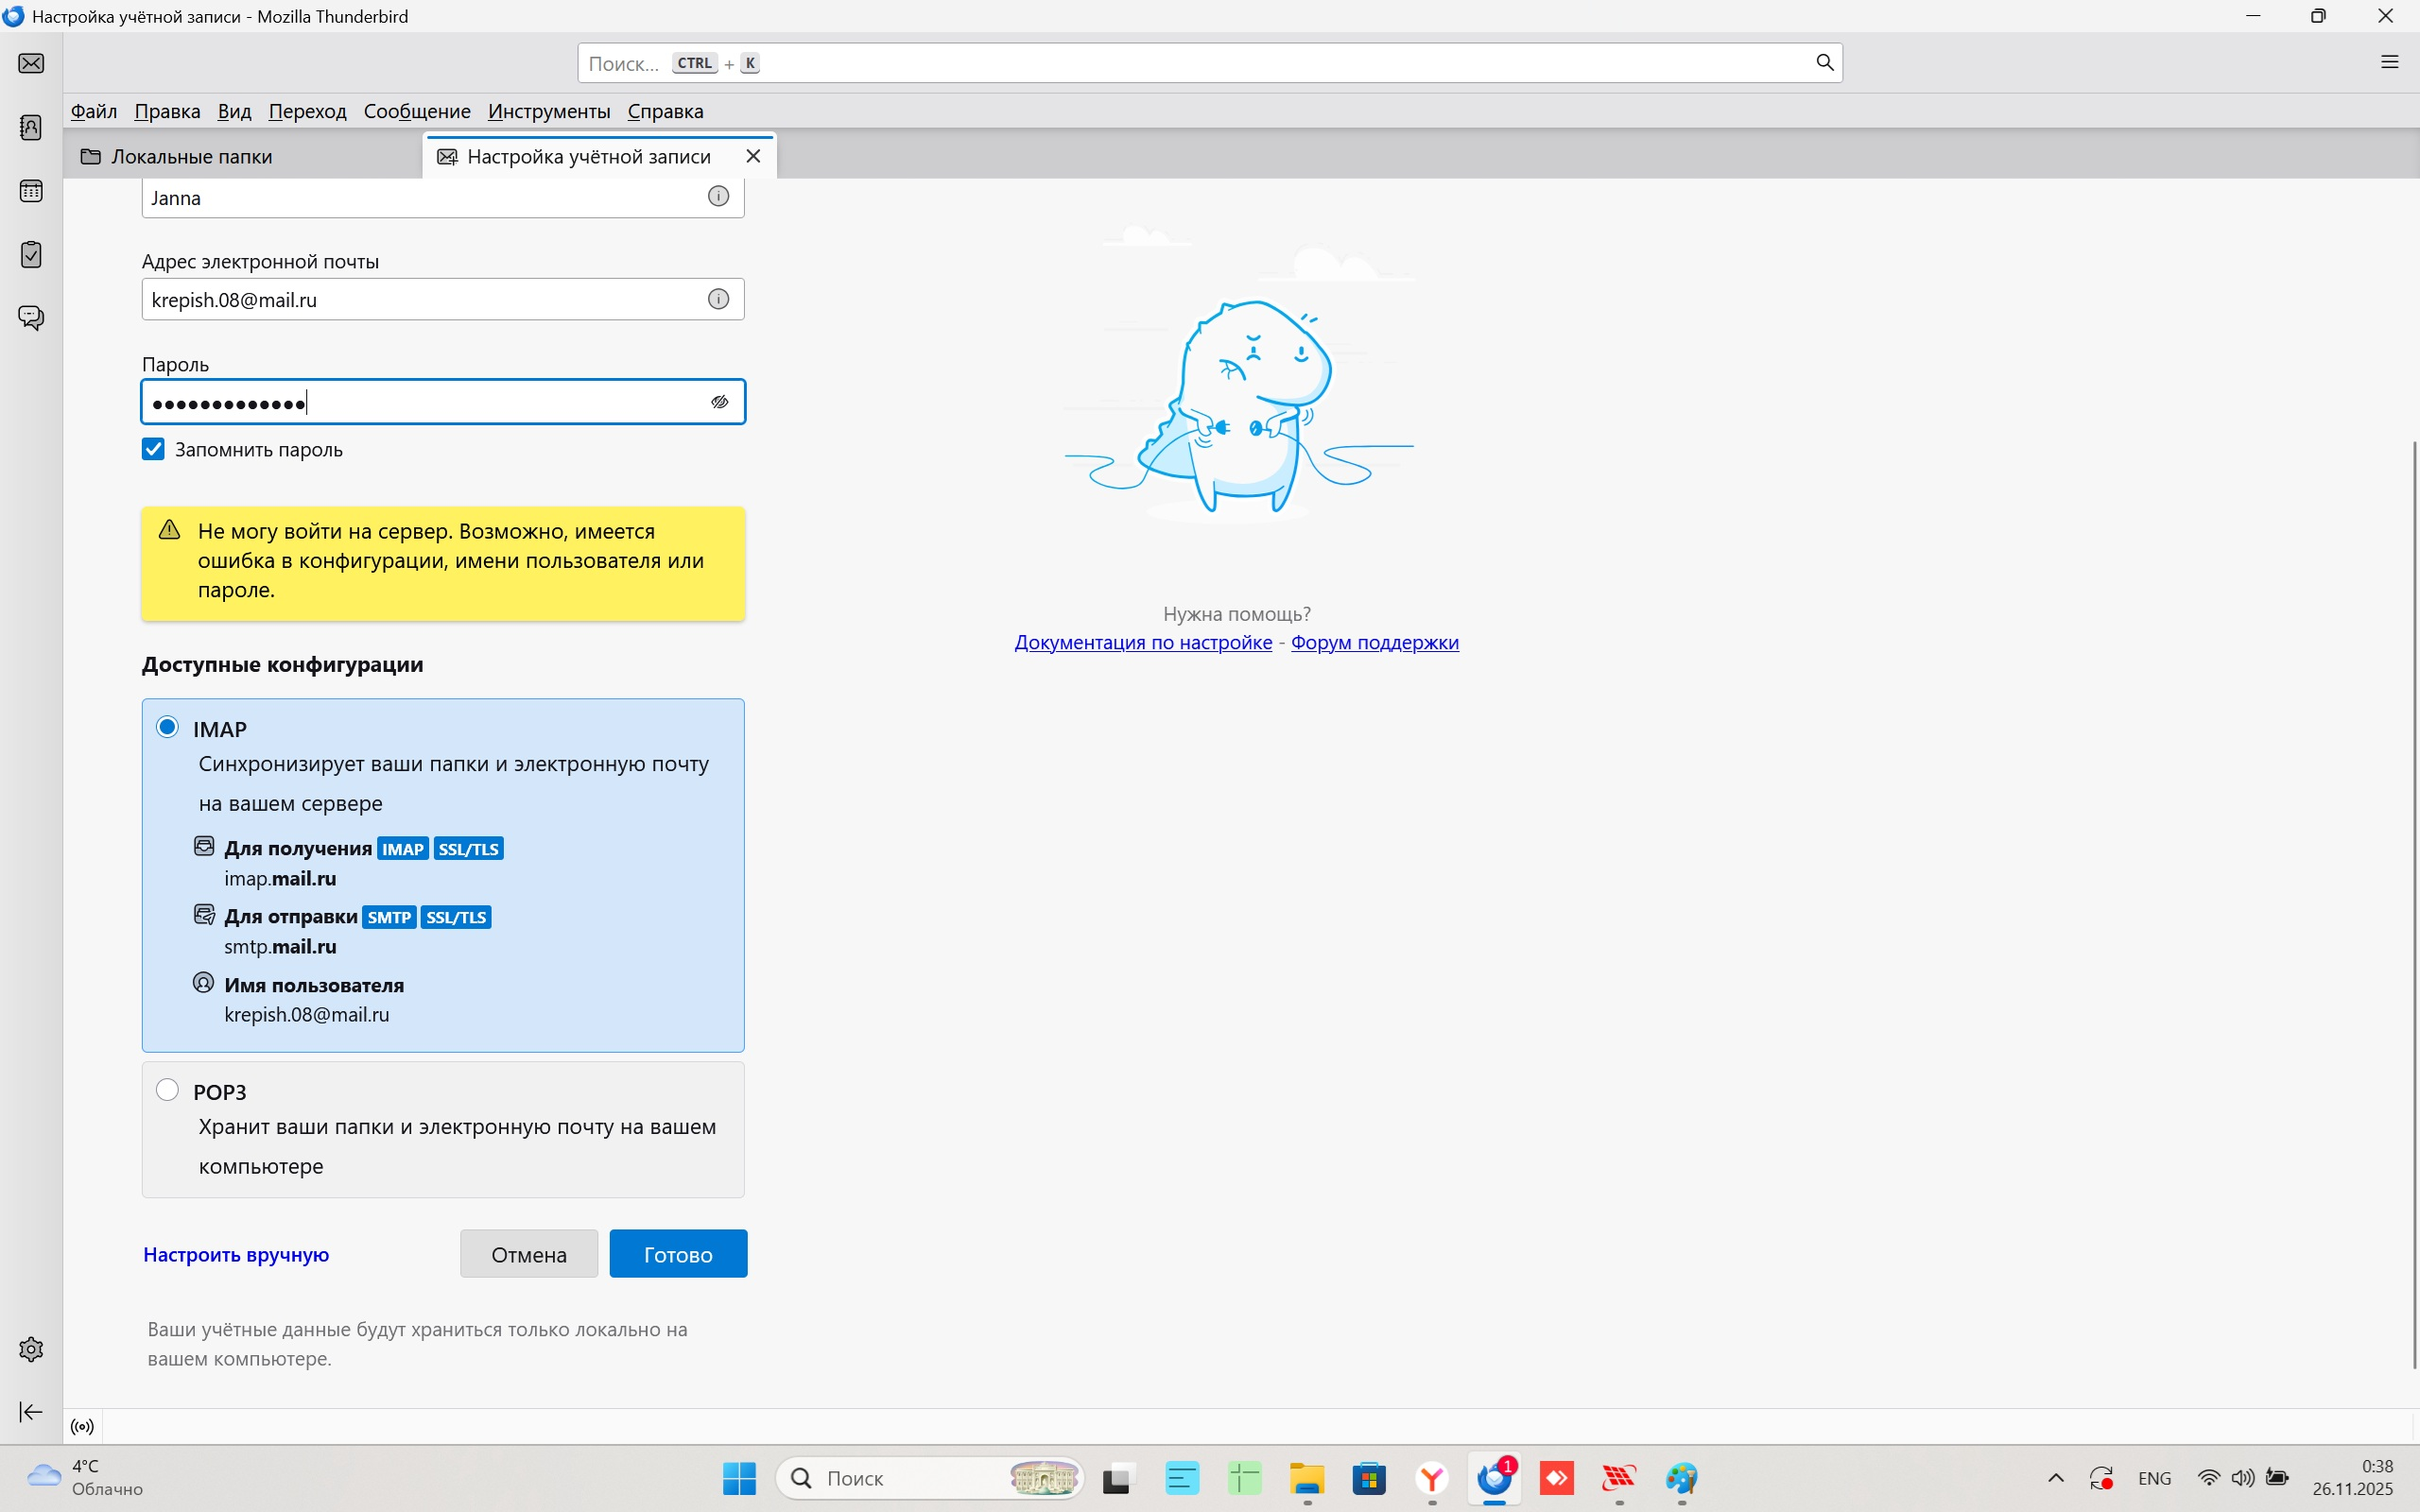Collapse the spaces toolbar arrow icon
The height and width of the screenshot is (1512, 2420).
pyautogui.click(x=31, y=1411)
